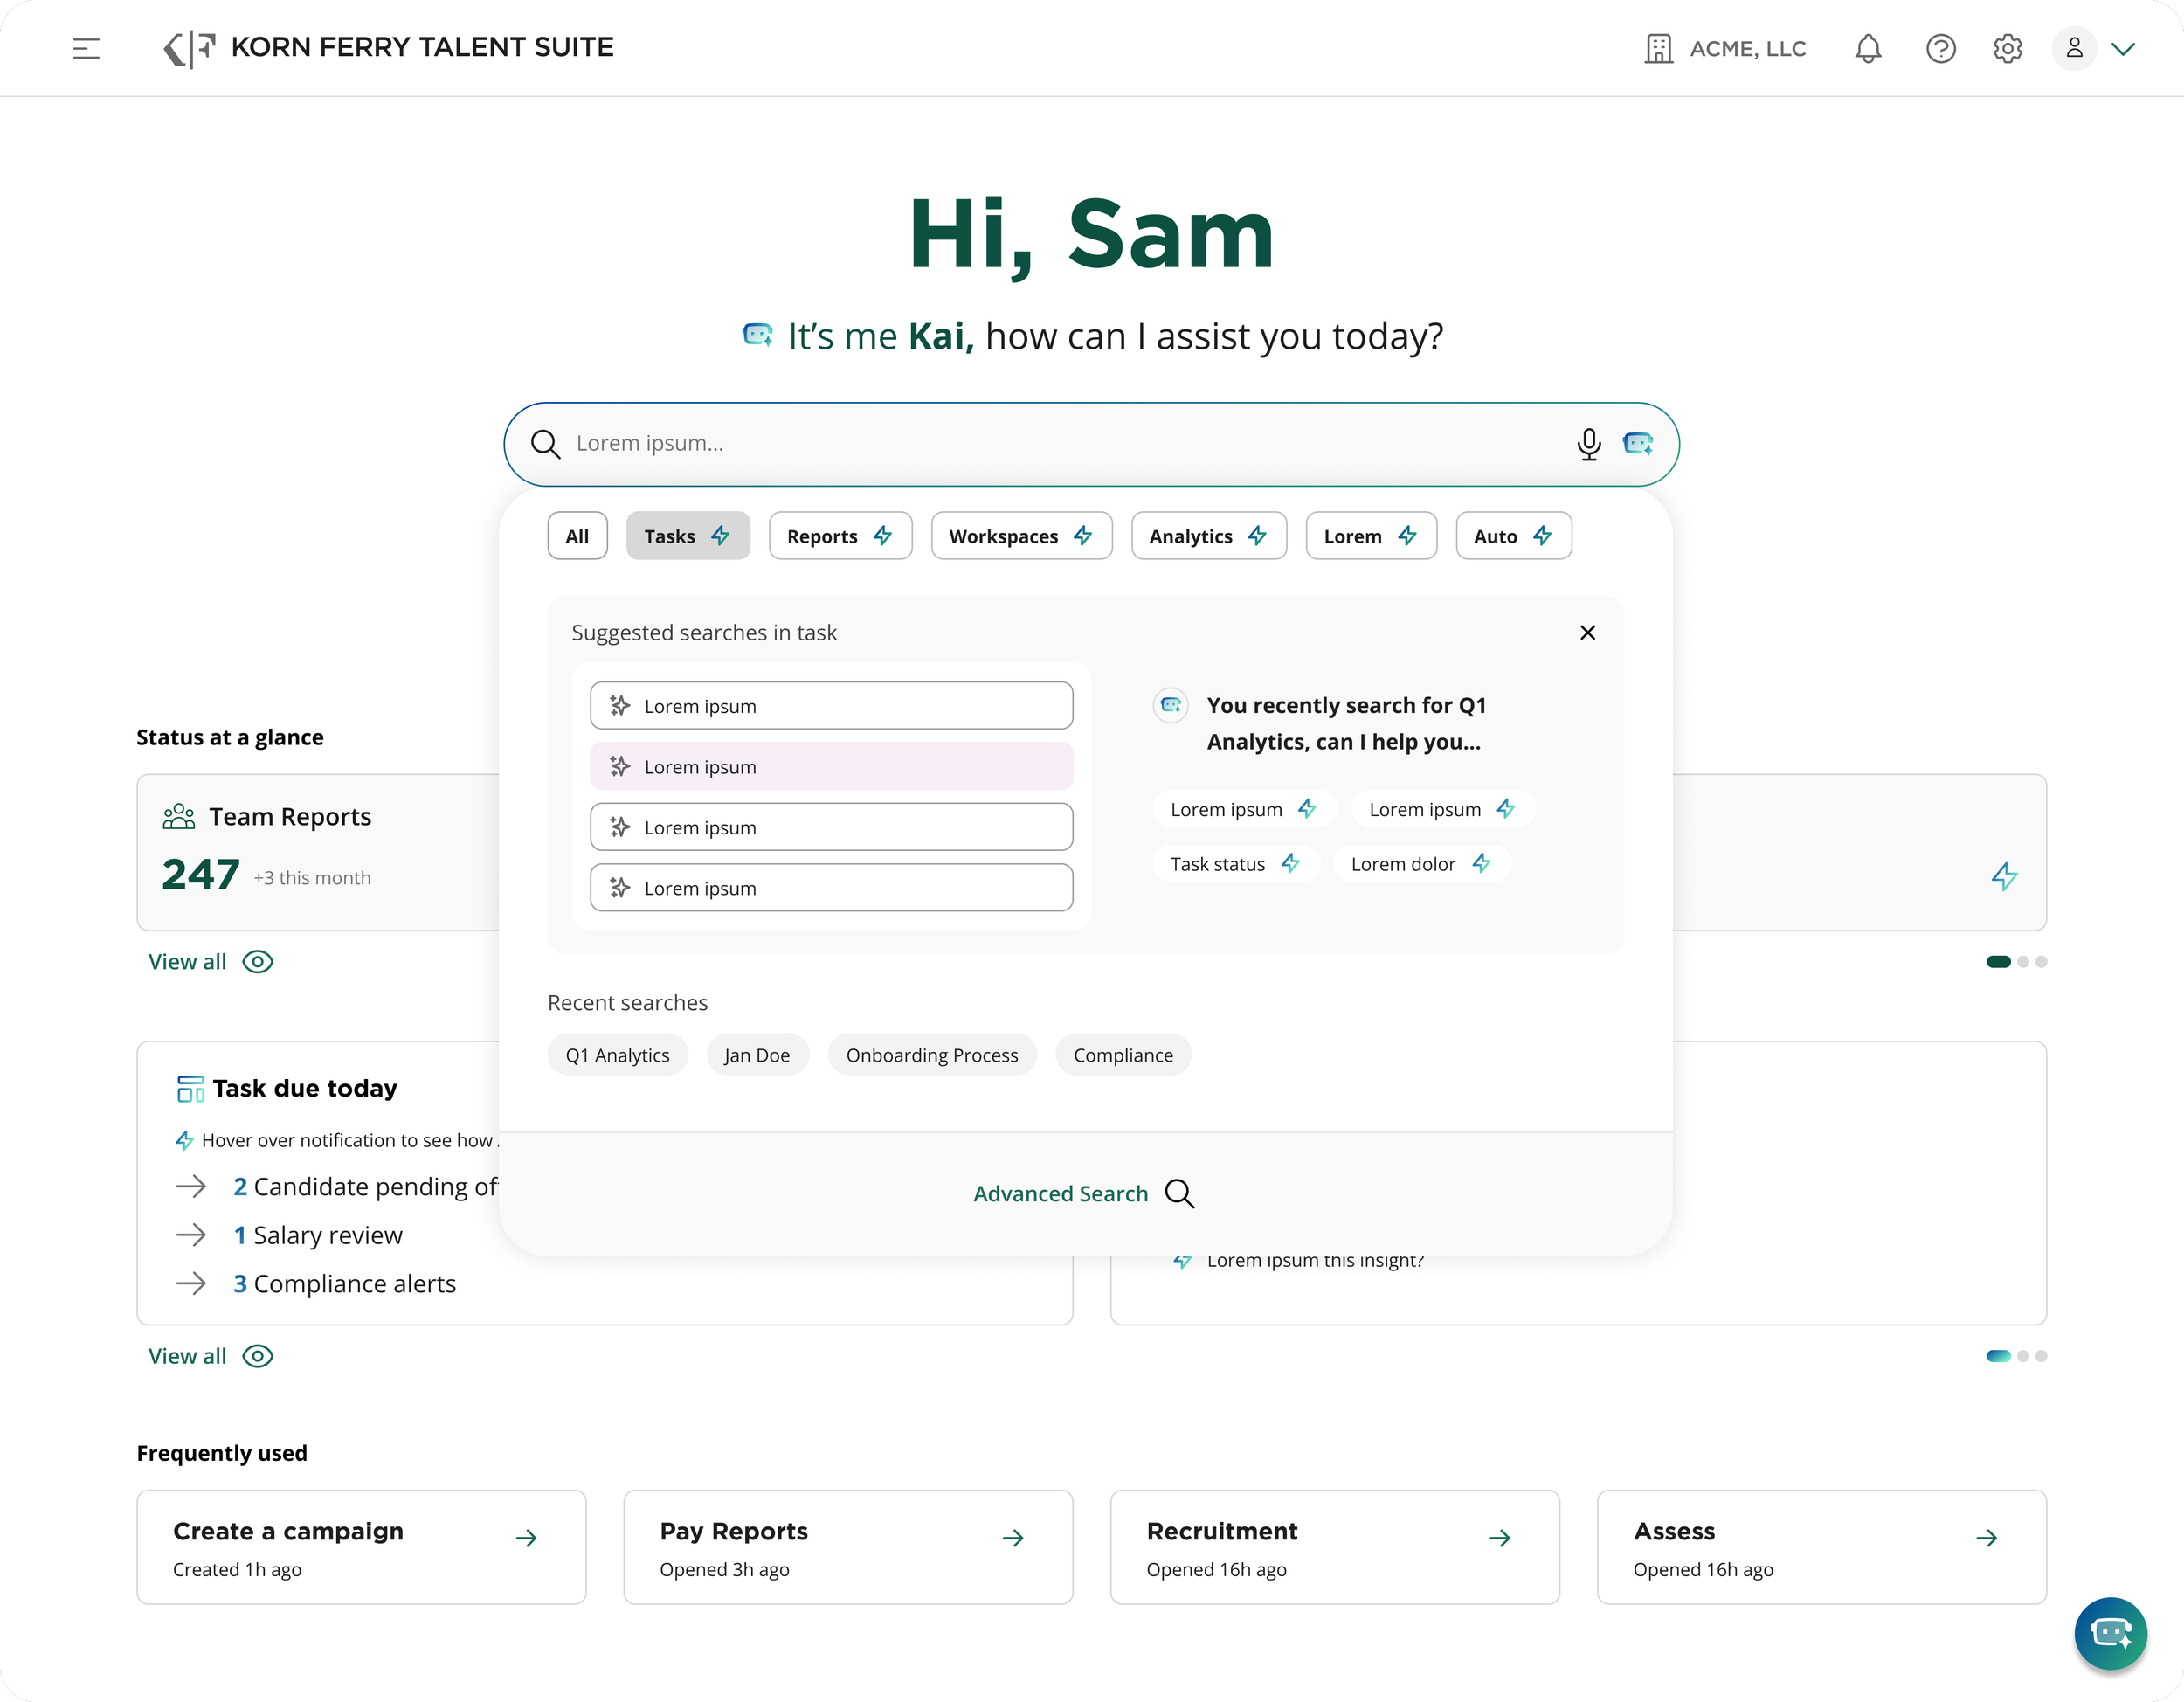Screen dimensions: 2184x1702
Task: Toggle the eye icon next to tasks View all
Action: click(257, 1356)
